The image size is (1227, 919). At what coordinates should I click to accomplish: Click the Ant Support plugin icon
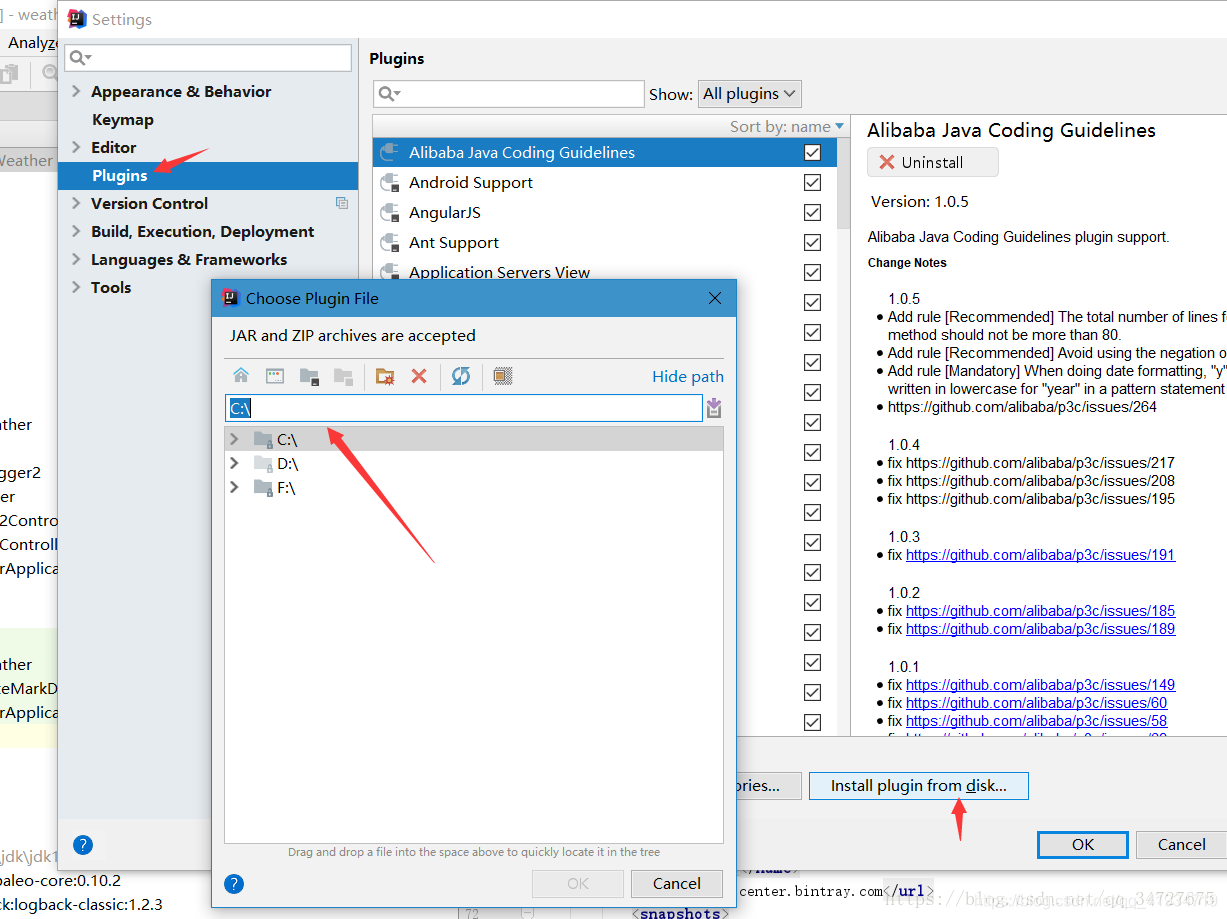tap(390, 243)
